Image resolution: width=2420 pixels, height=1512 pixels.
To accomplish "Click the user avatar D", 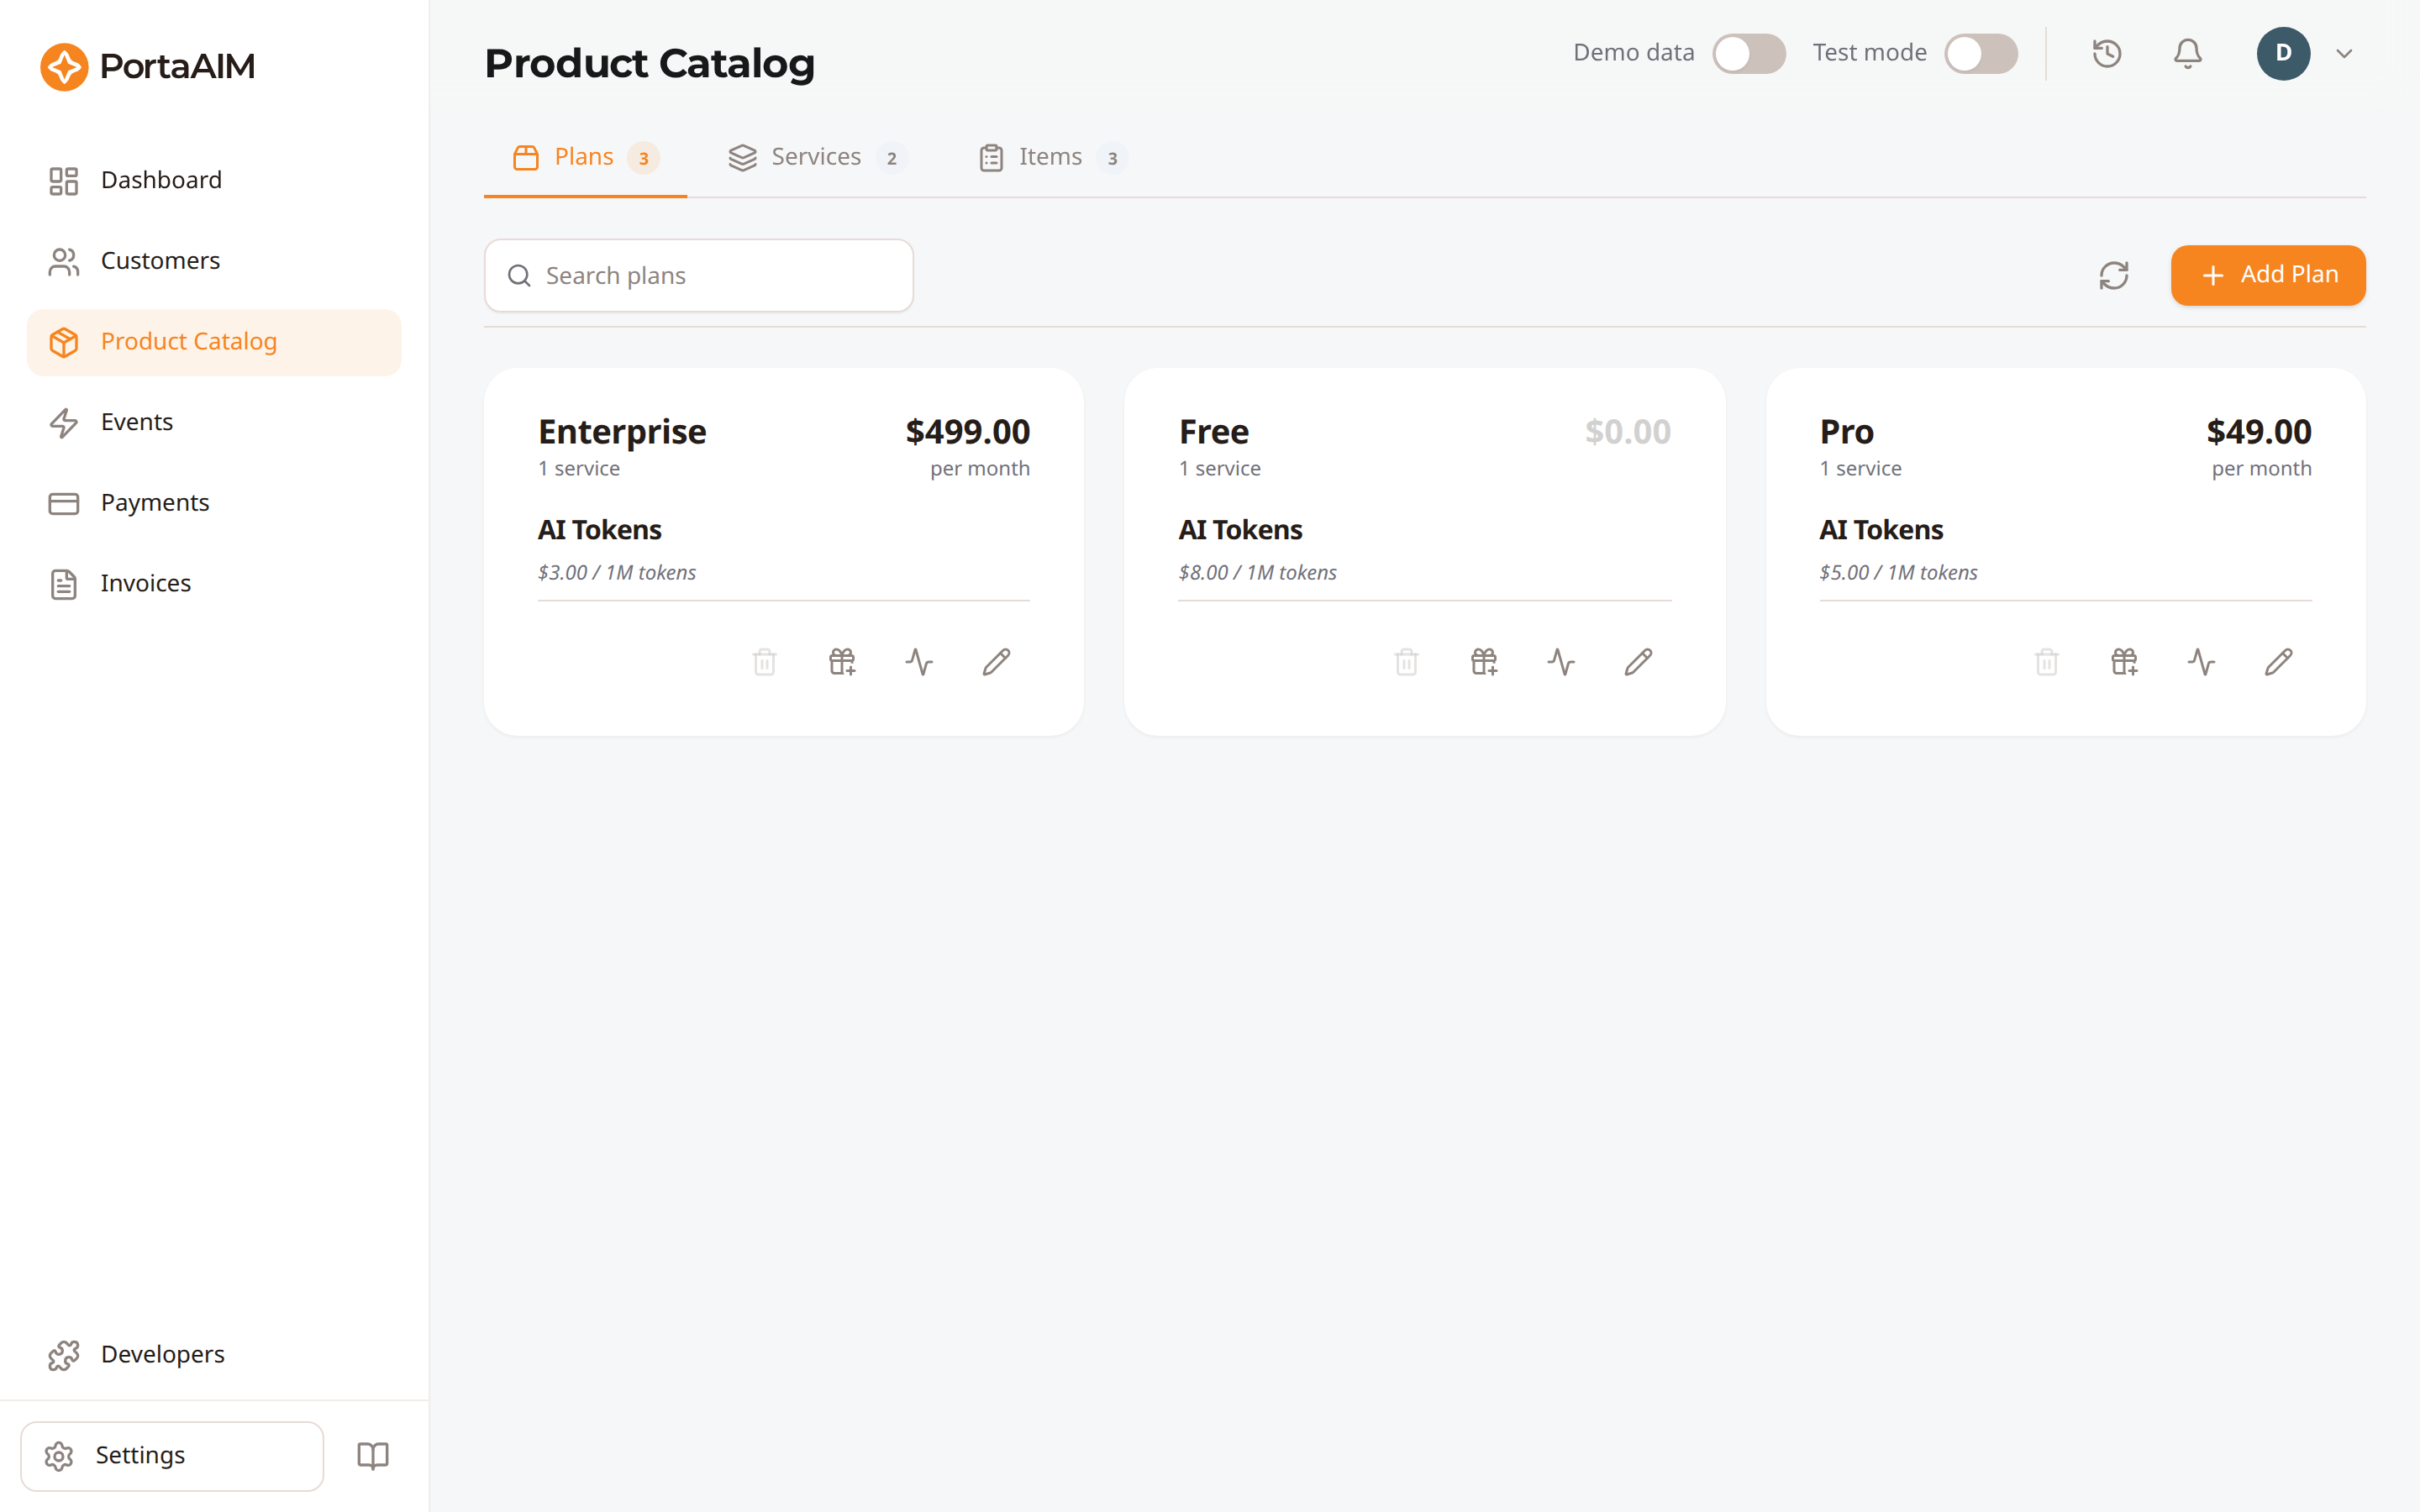I will [2283, 53].
